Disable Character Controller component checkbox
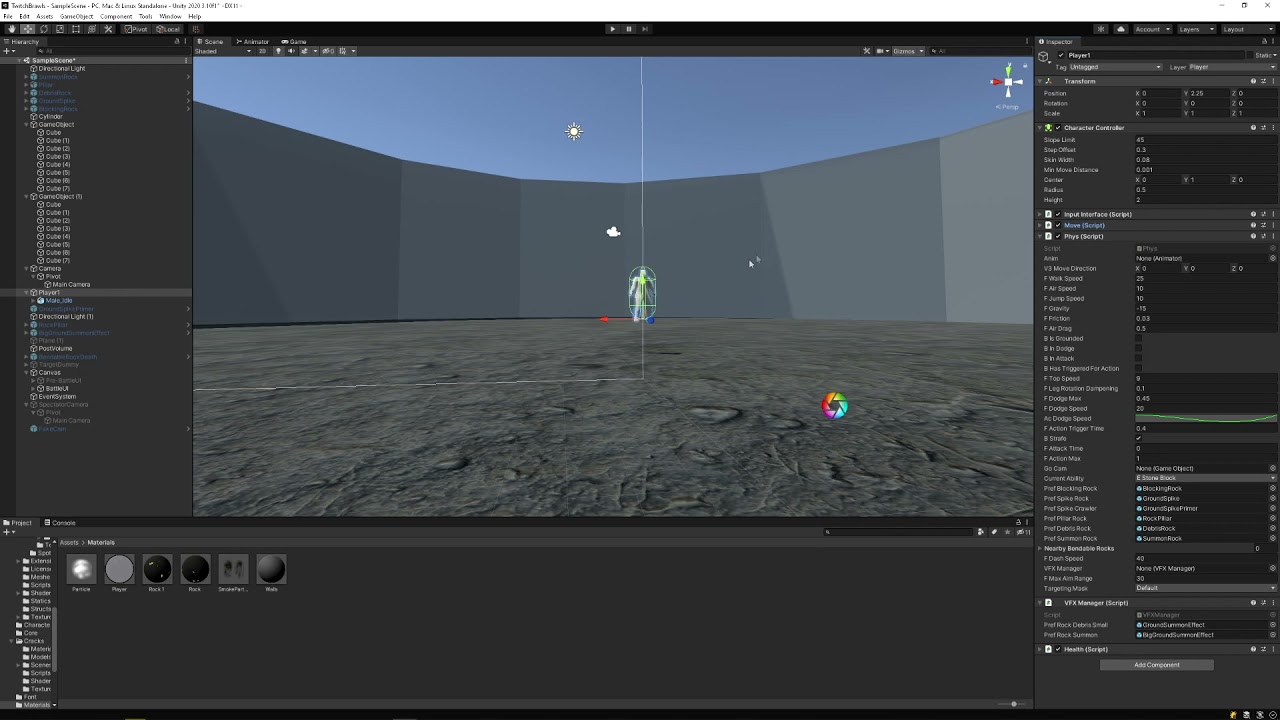The height and width of the screenshot is (720, 1280). (x=1058, y=128)
